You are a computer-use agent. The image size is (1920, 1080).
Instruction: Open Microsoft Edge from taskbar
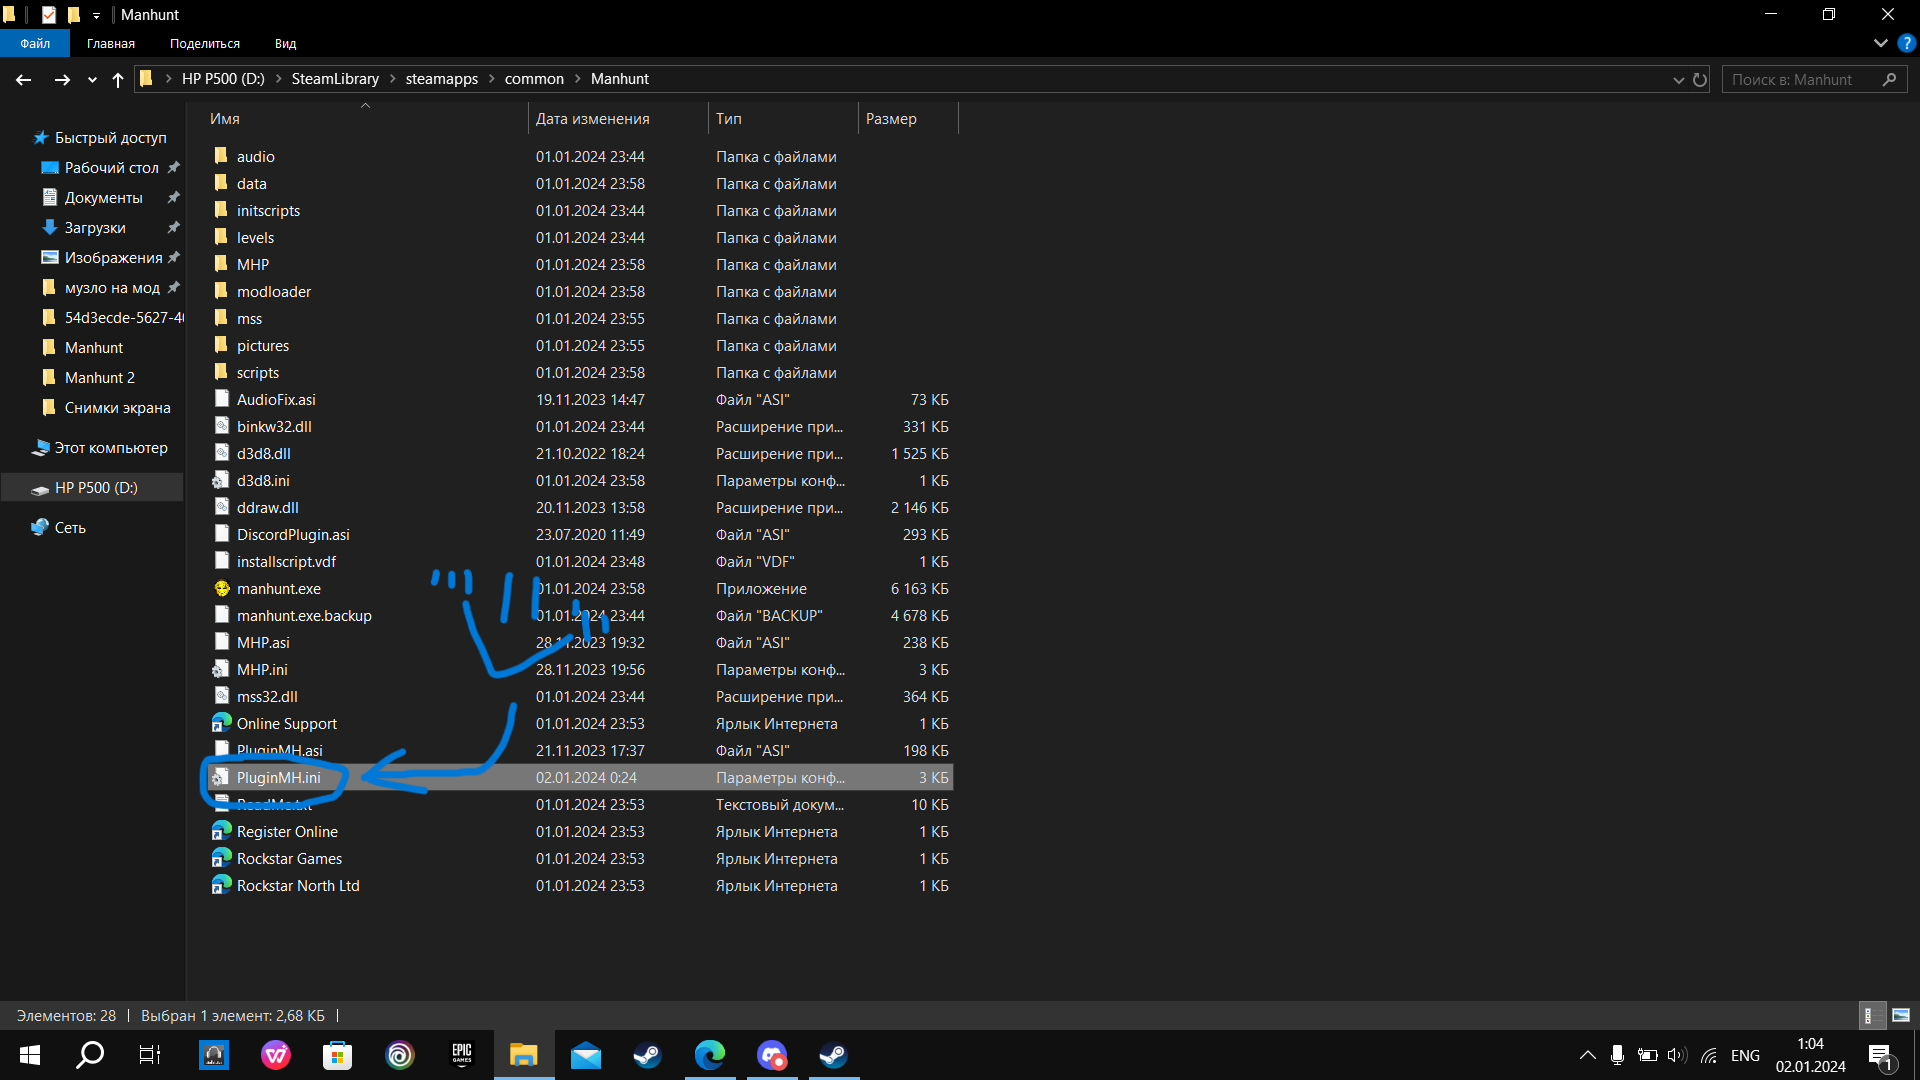tap(710, 1055)
